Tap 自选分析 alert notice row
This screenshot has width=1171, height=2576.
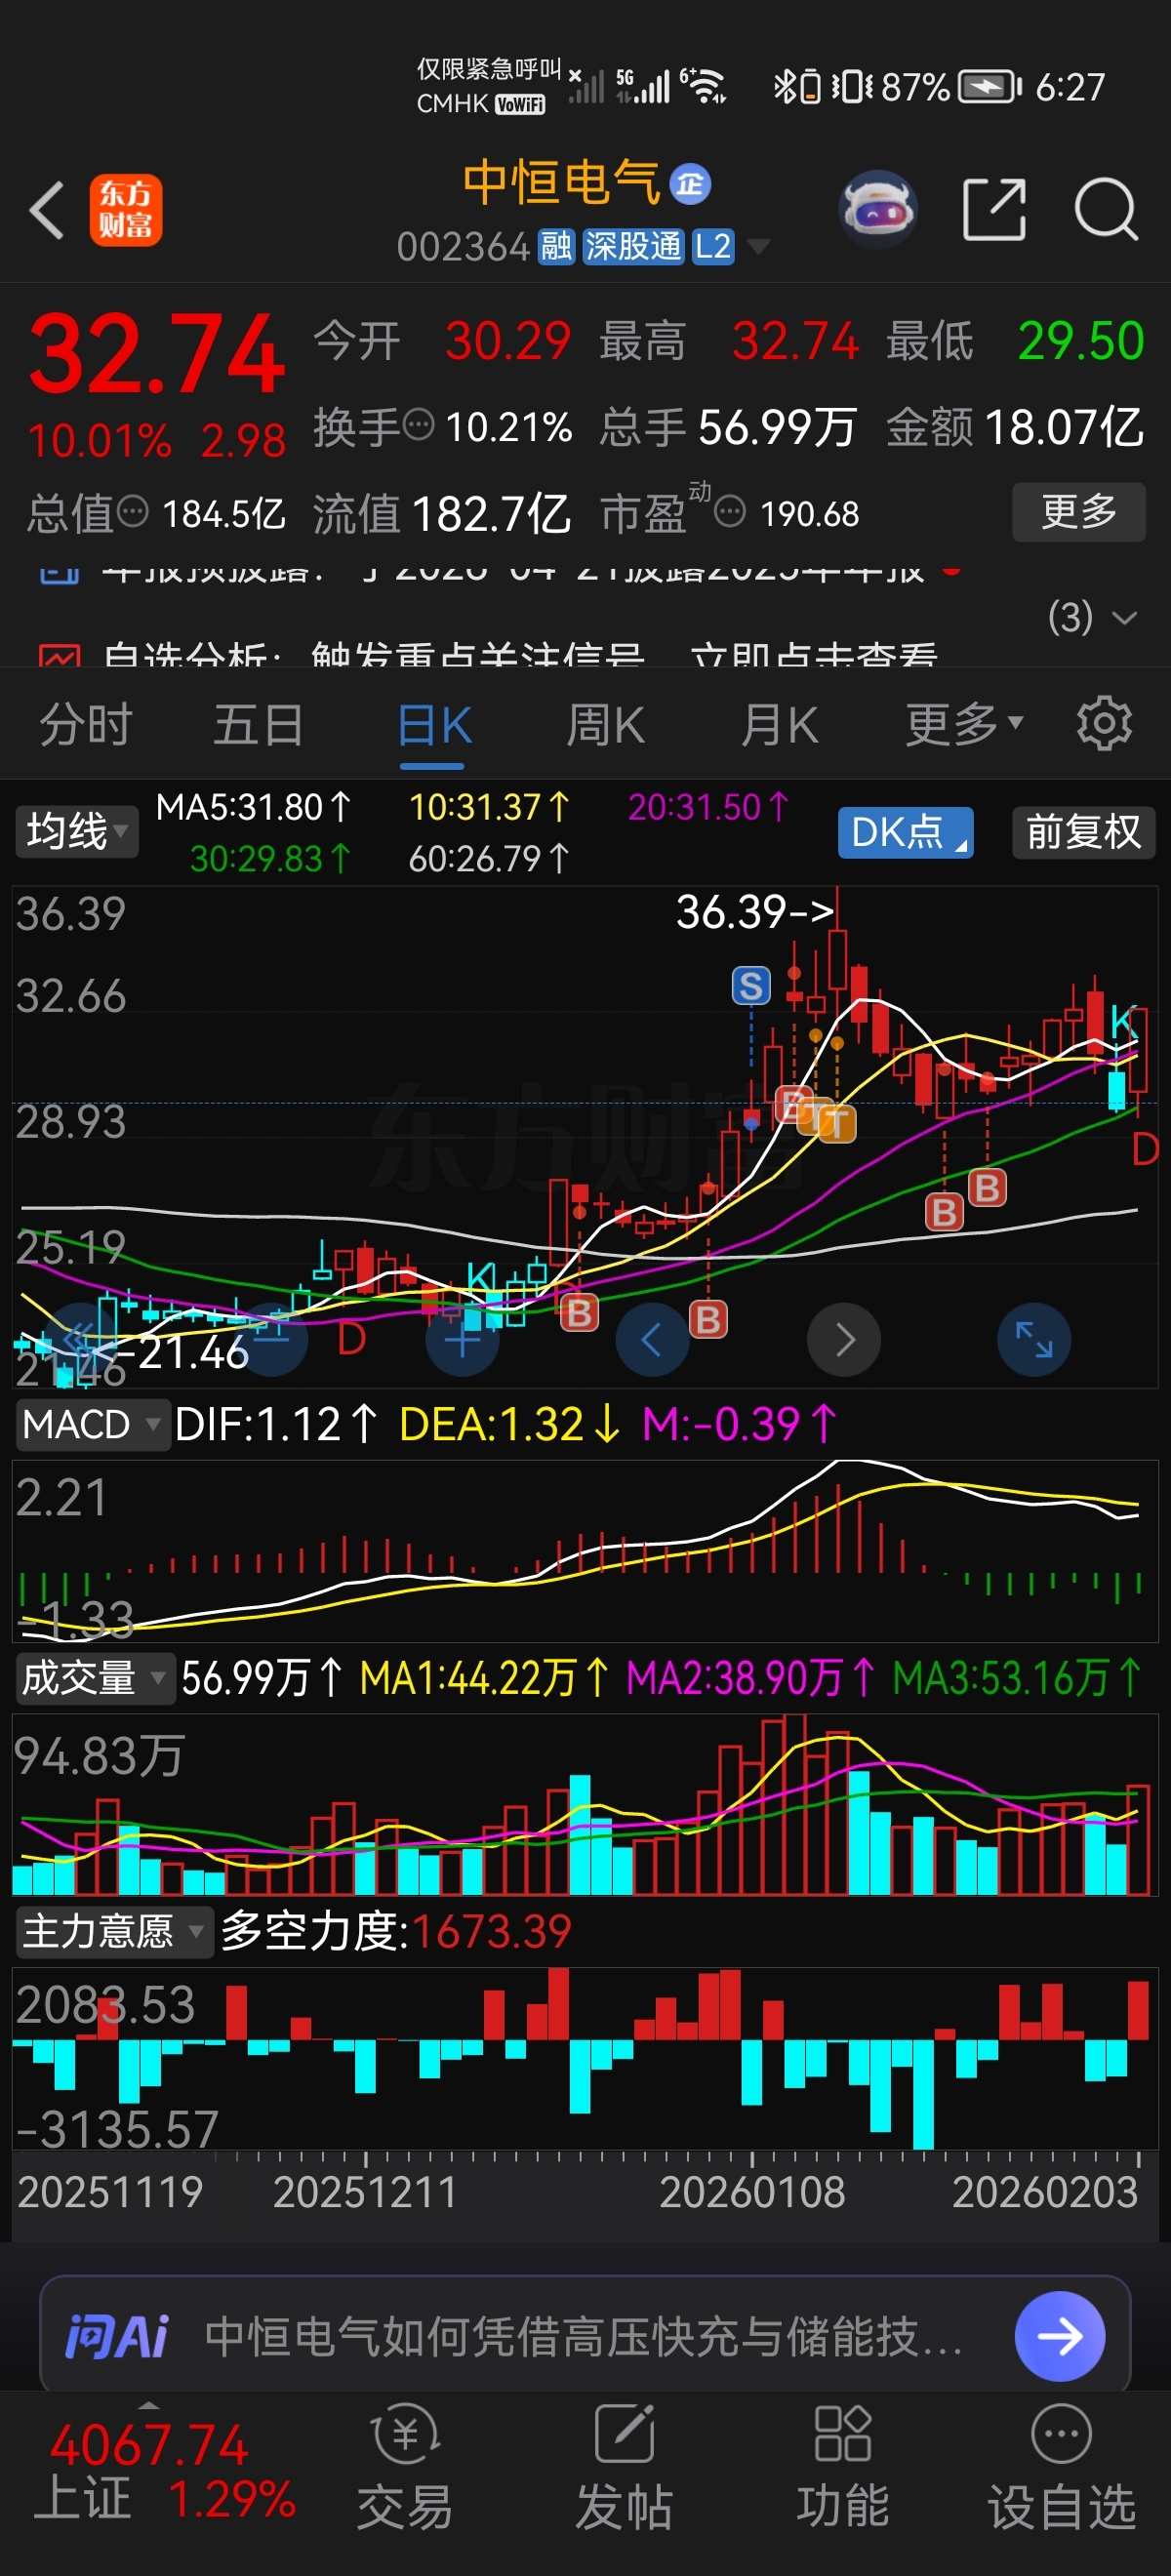(490, 656)
